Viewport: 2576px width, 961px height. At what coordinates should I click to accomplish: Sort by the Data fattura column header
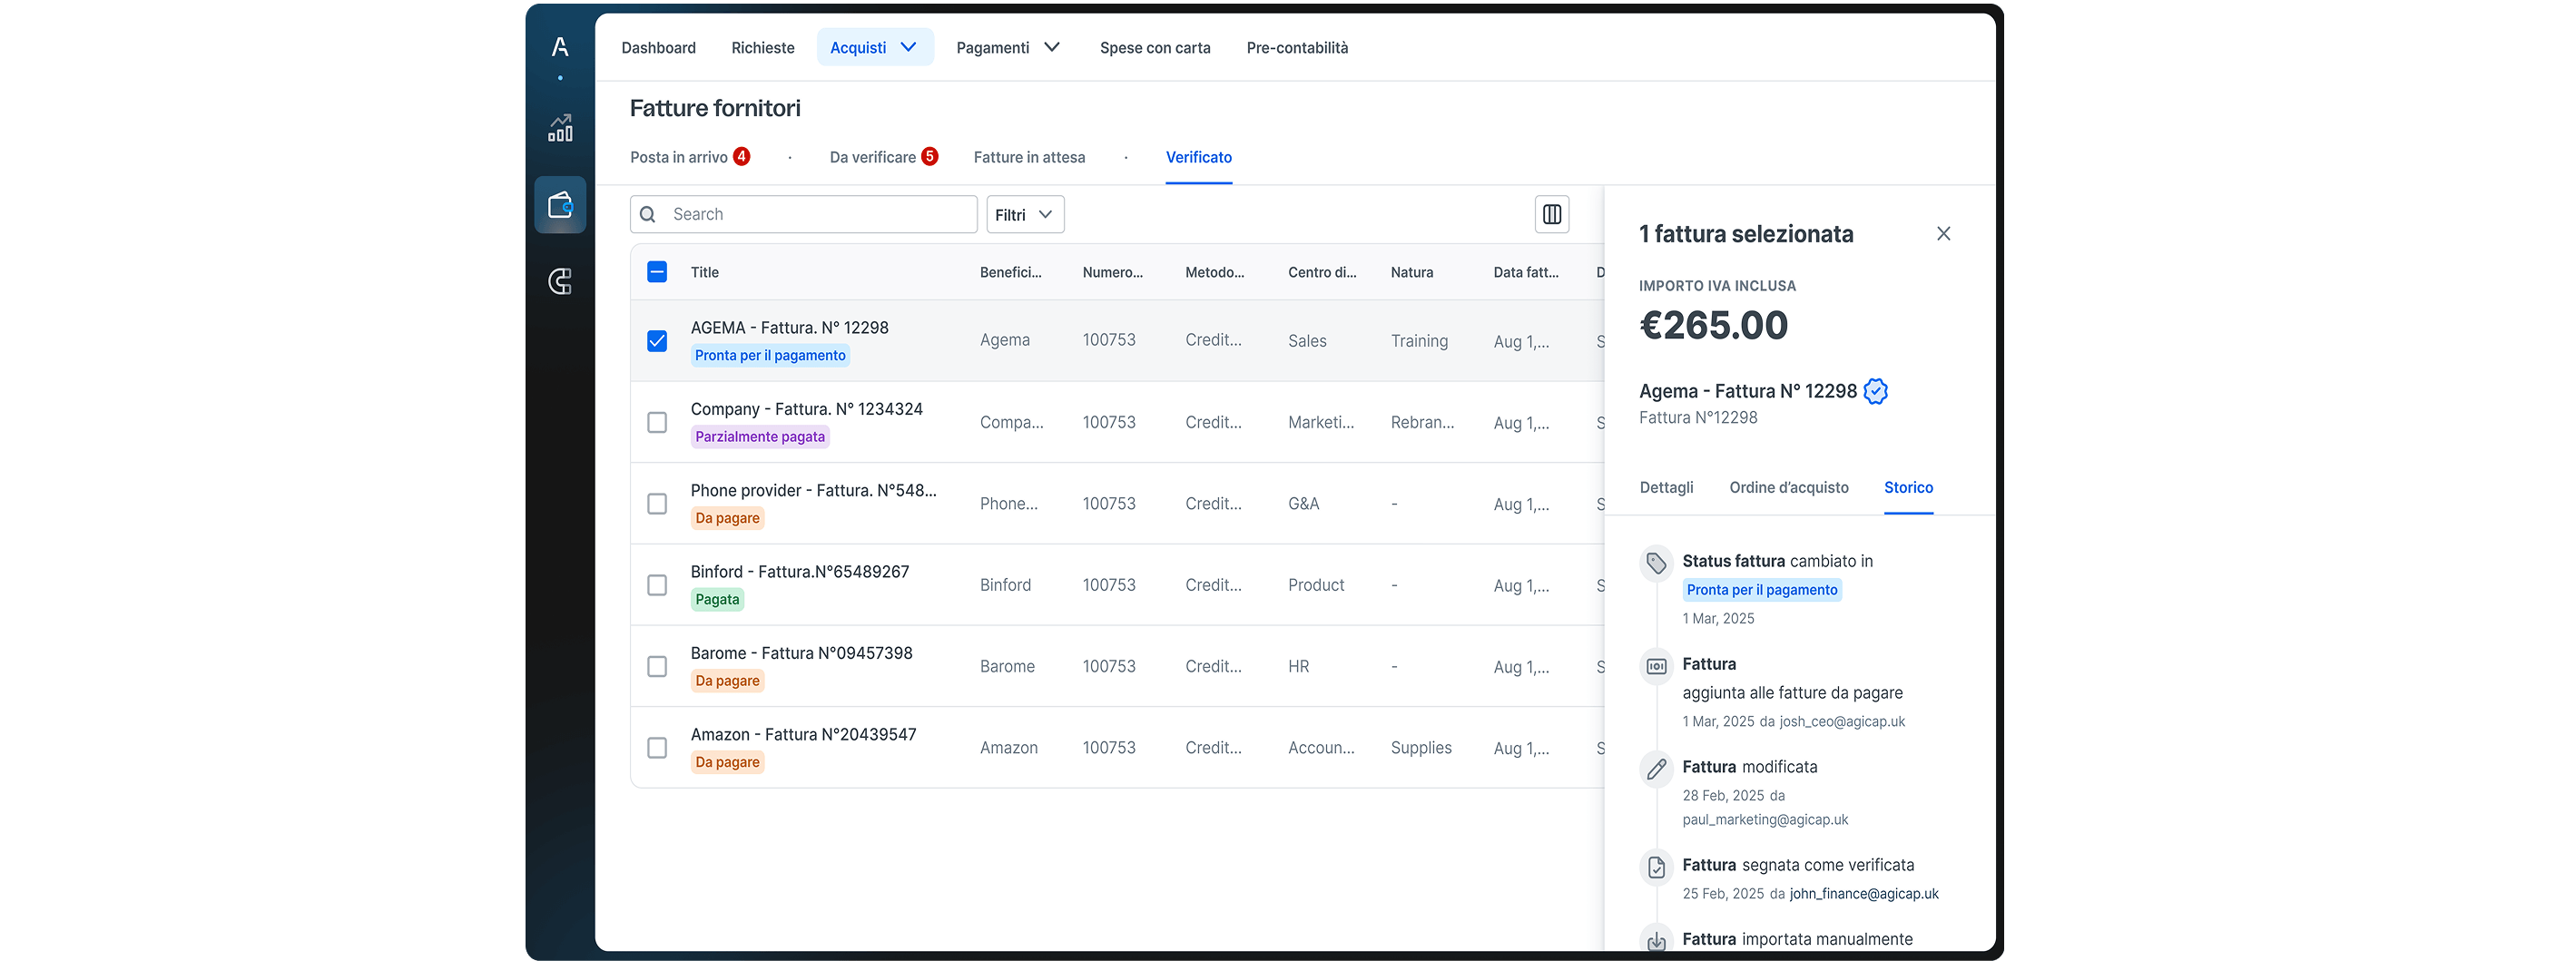pyautogui.click(x=1526, y=272)
